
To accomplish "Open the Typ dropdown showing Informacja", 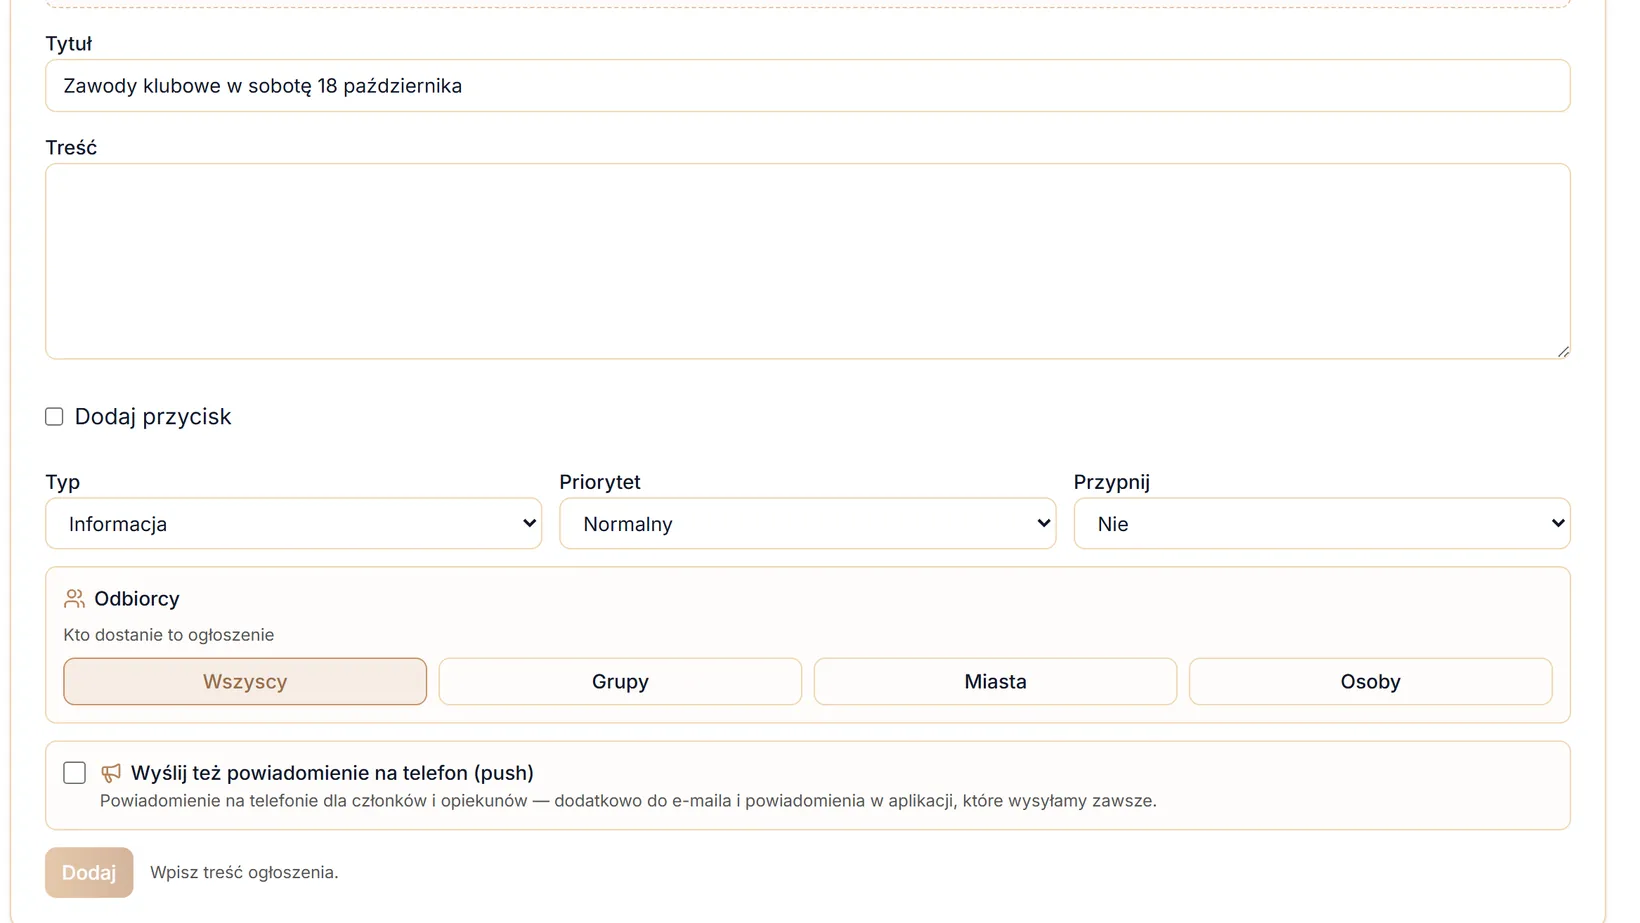I will 293,524.
